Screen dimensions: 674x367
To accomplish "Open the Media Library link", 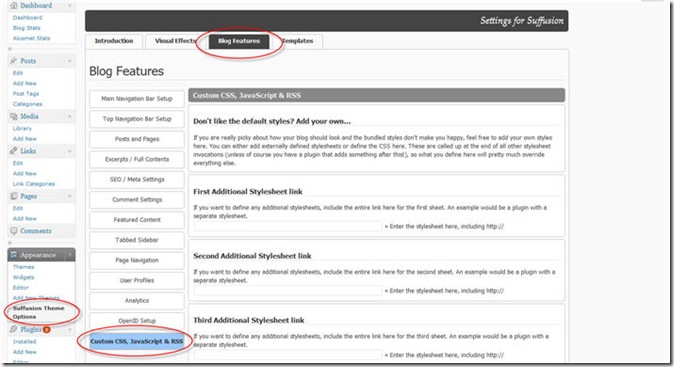I will click(22, 128).
